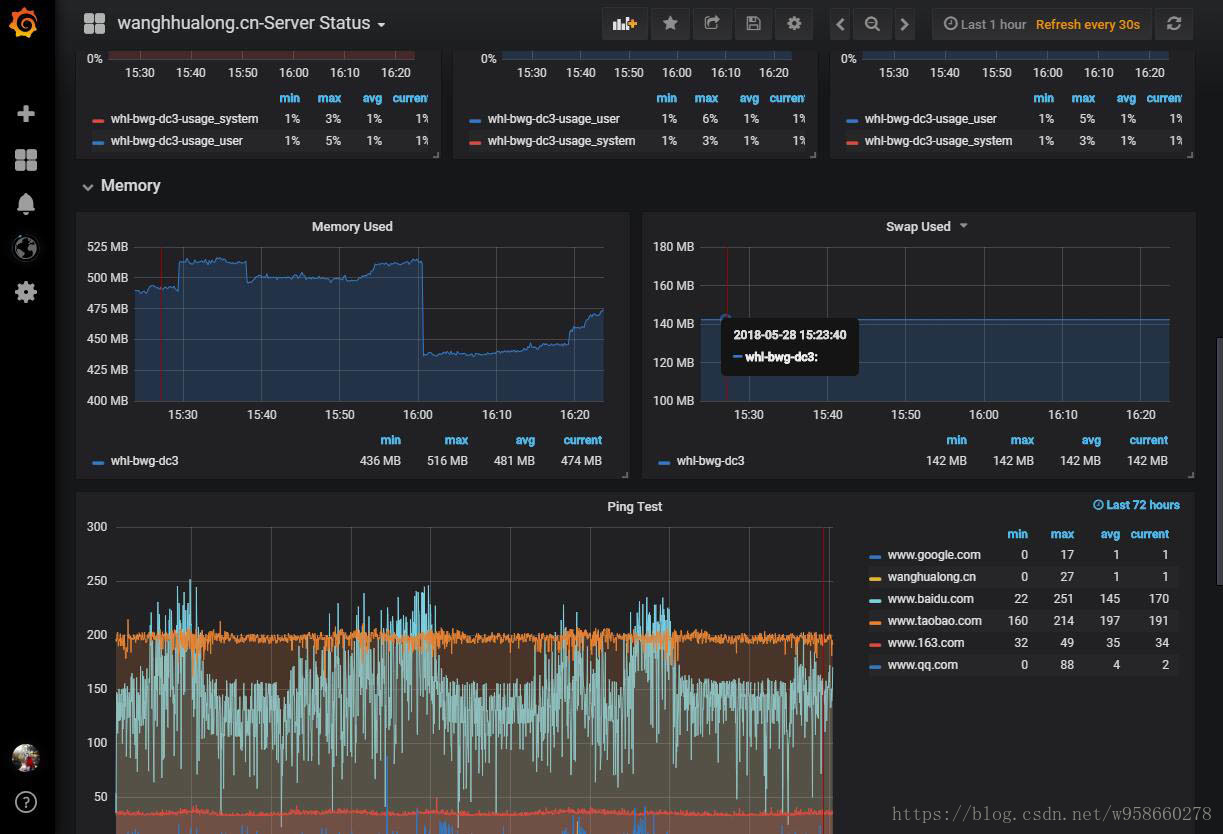Open the Last 1 hour time picker
This screenshot has height=834, width=1223.
[x=984, y=24]
